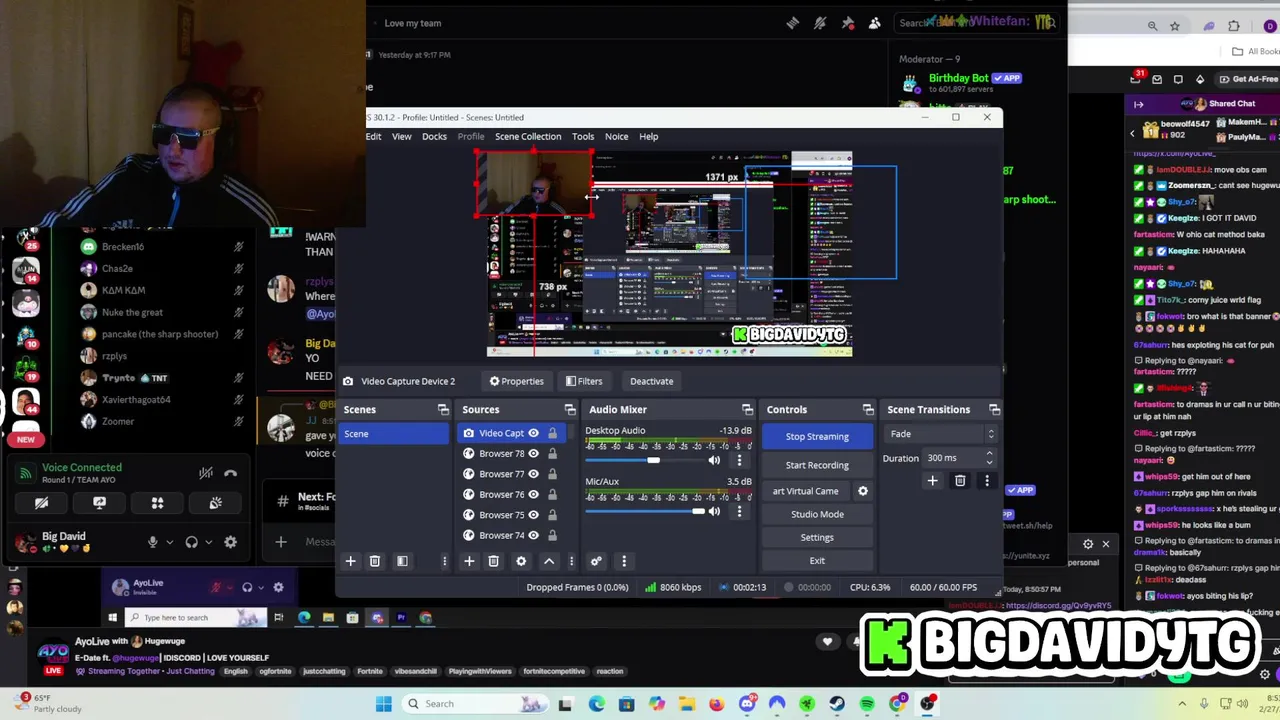The height and width of the screenshot is (720, 1280).
Task: Unlock the Browser 78 source
Action: click(x=552, y=454)
